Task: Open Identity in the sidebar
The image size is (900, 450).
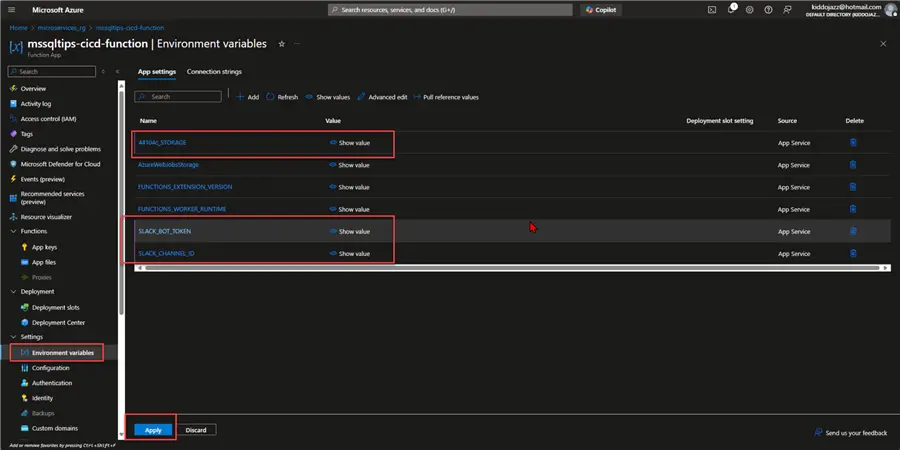Action: (42, 398)
